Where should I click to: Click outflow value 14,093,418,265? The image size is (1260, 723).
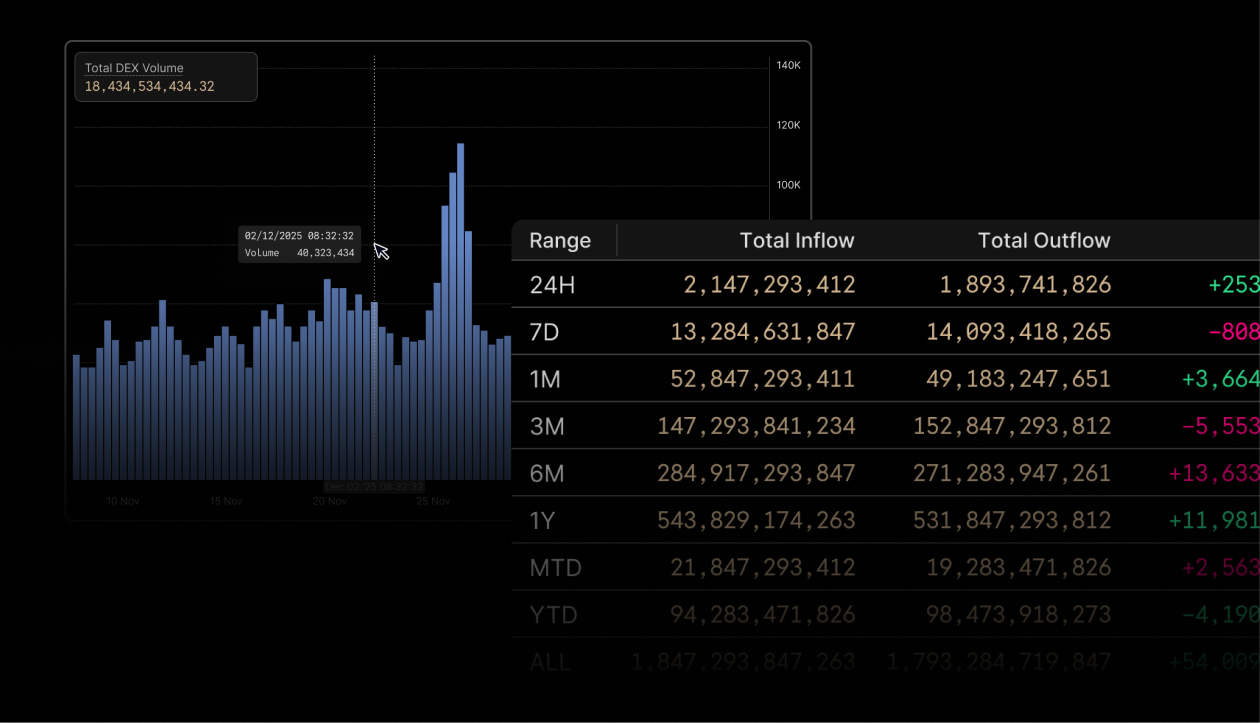[1019, 332]
